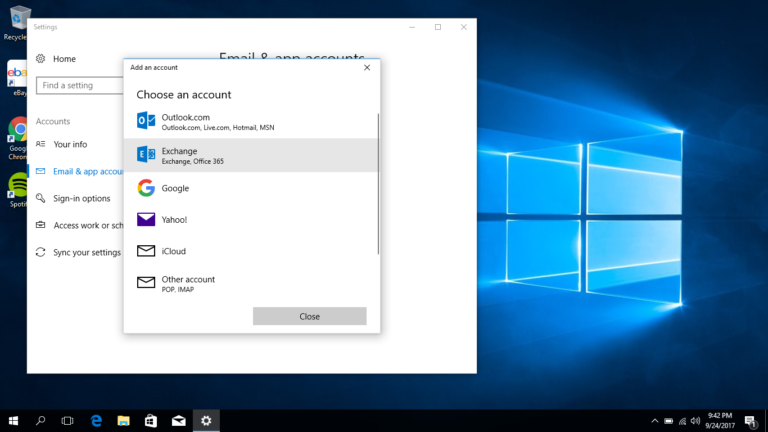Launch Microsoft Edge from taskbar

[x=96, y=421]
